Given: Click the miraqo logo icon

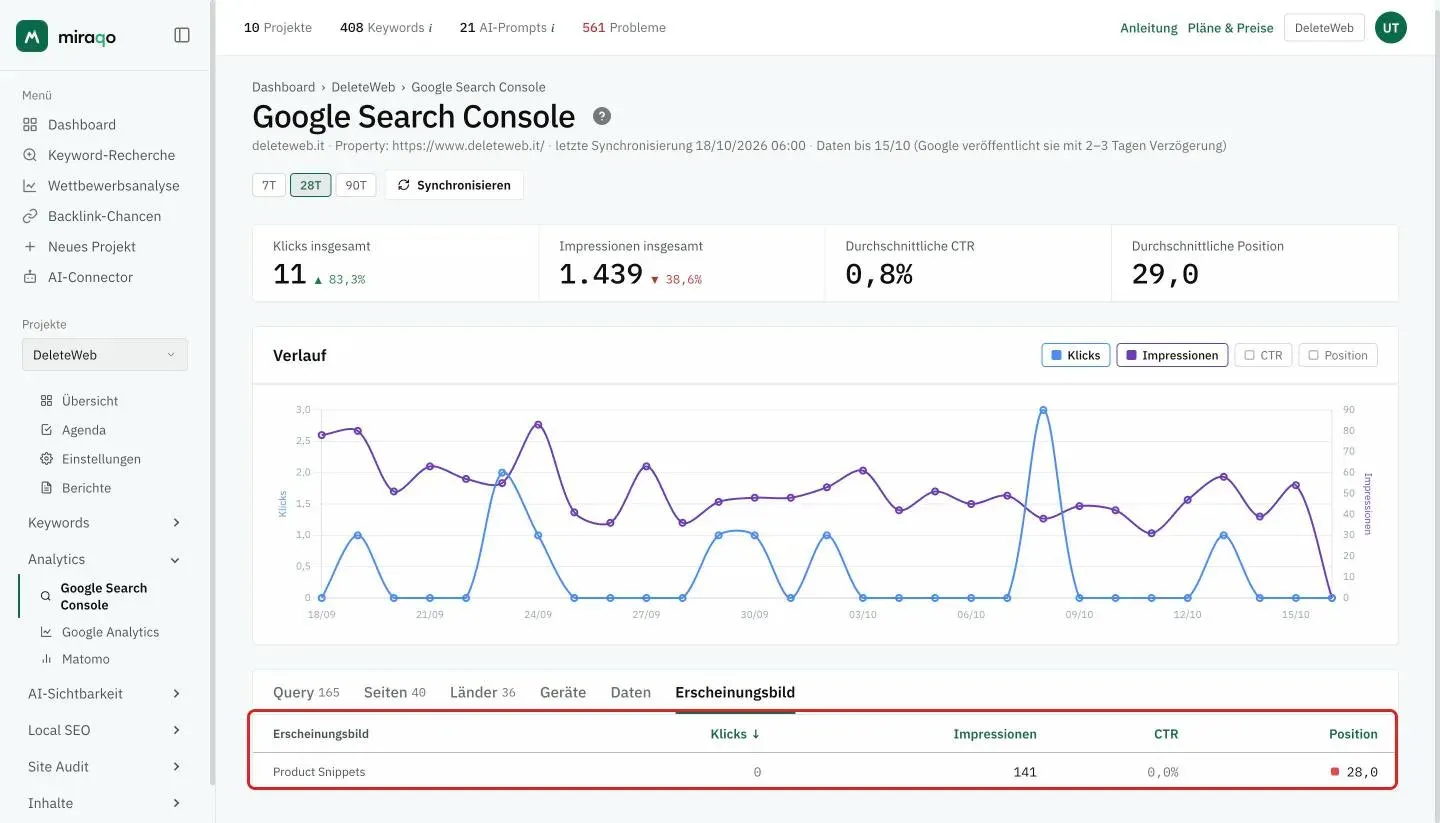Looking at the screenshot, I should [32, 36].
